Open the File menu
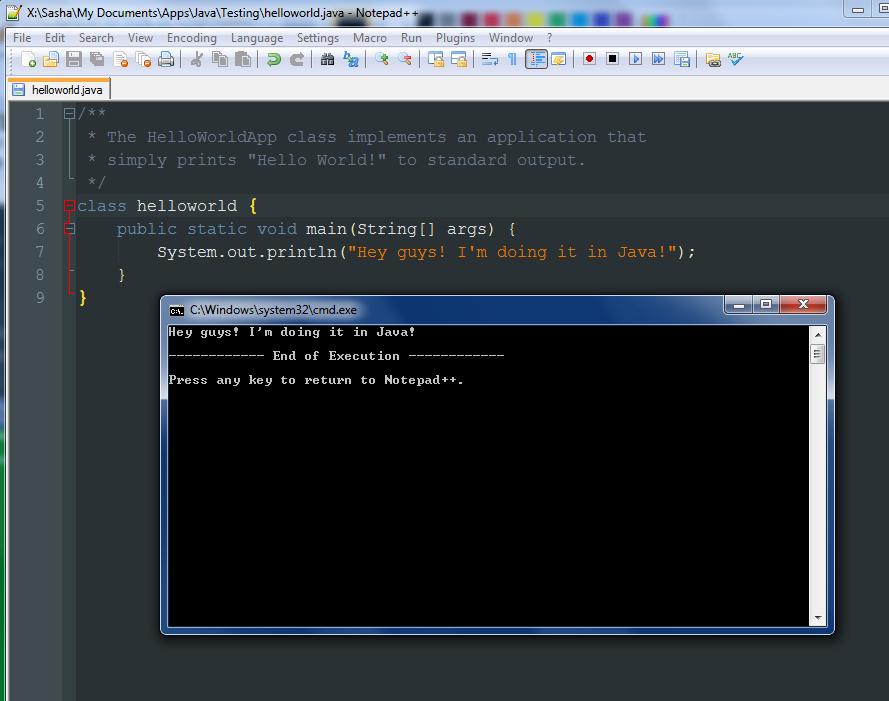Viewport: 889px width, 701px height. pos(22,38)
